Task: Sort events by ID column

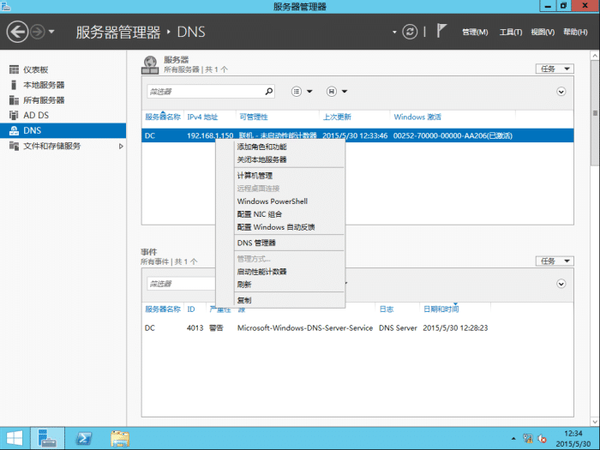Action: (x=191, y=309)
